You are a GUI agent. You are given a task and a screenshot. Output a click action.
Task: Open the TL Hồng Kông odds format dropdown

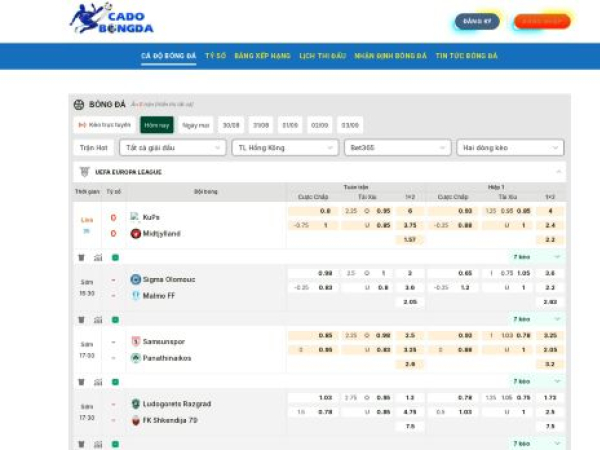point(284,148)
